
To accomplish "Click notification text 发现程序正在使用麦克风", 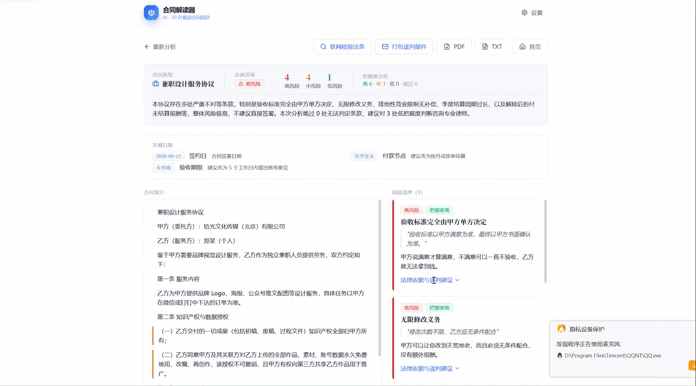I will click(588, 344).
